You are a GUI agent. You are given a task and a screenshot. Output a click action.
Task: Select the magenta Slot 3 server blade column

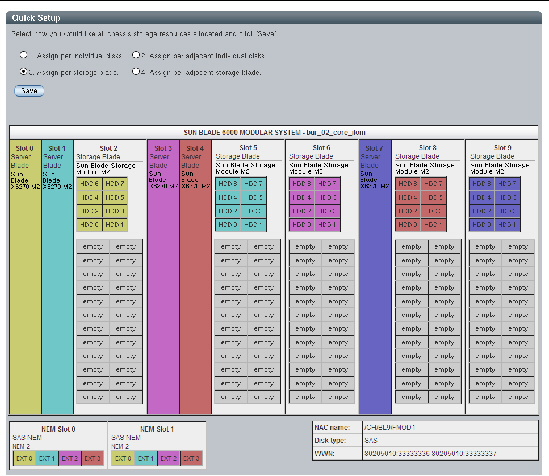point(164,277)
